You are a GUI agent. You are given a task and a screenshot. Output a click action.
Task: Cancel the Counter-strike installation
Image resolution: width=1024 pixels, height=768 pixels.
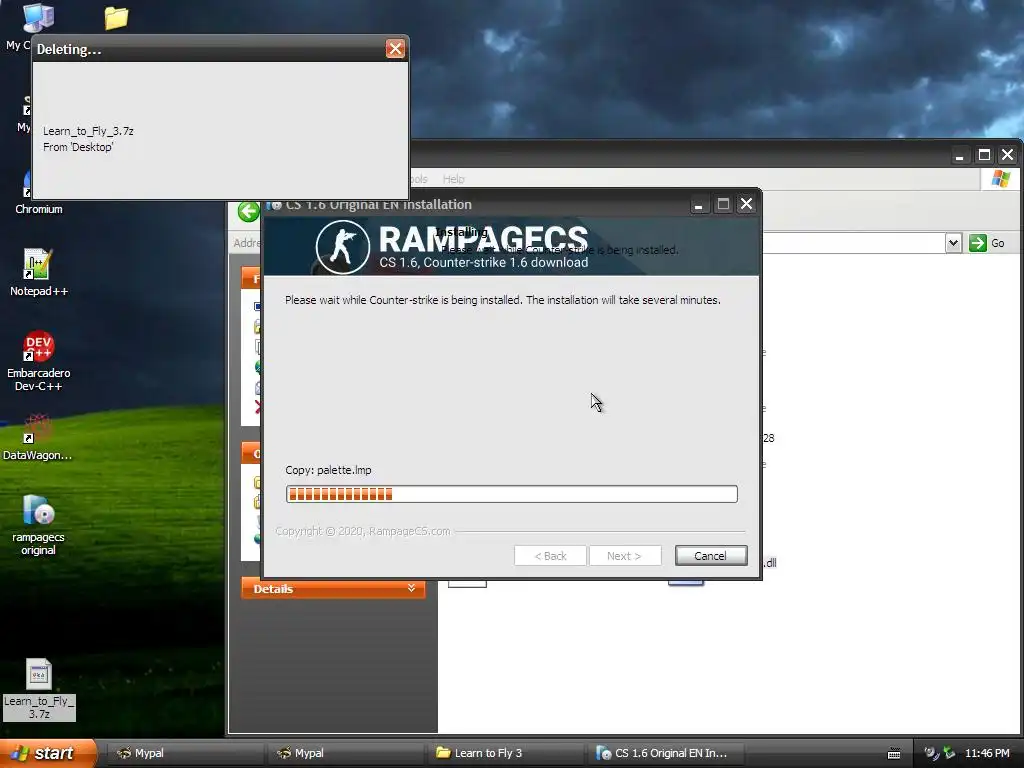click(711, 556)
